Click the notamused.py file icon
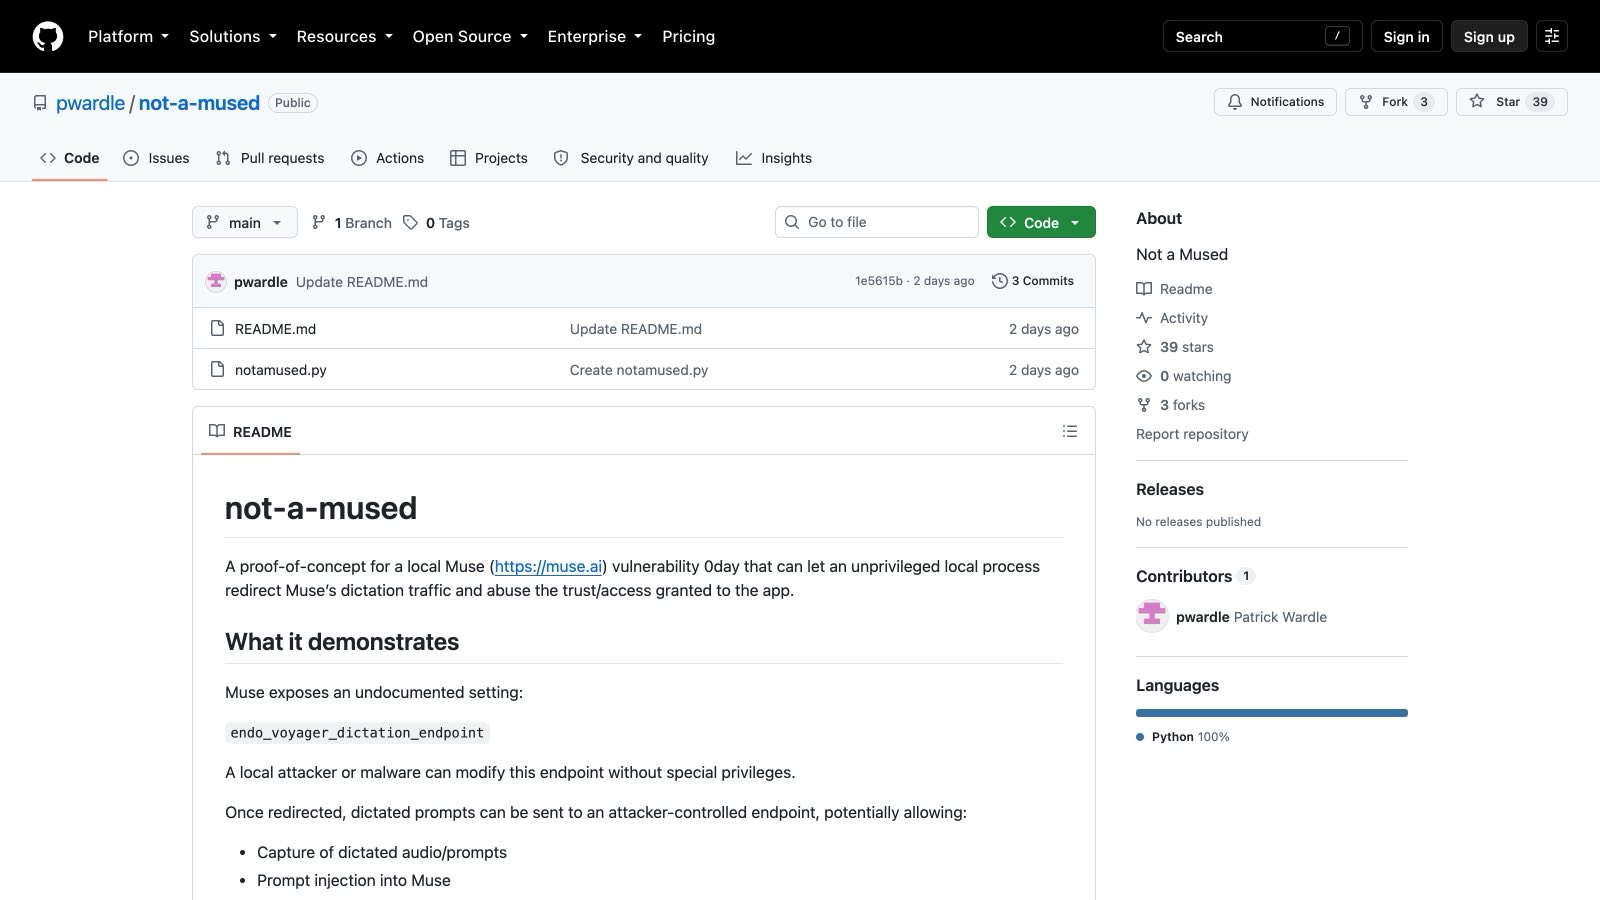1600x900 pixels. tap(217, 370)
